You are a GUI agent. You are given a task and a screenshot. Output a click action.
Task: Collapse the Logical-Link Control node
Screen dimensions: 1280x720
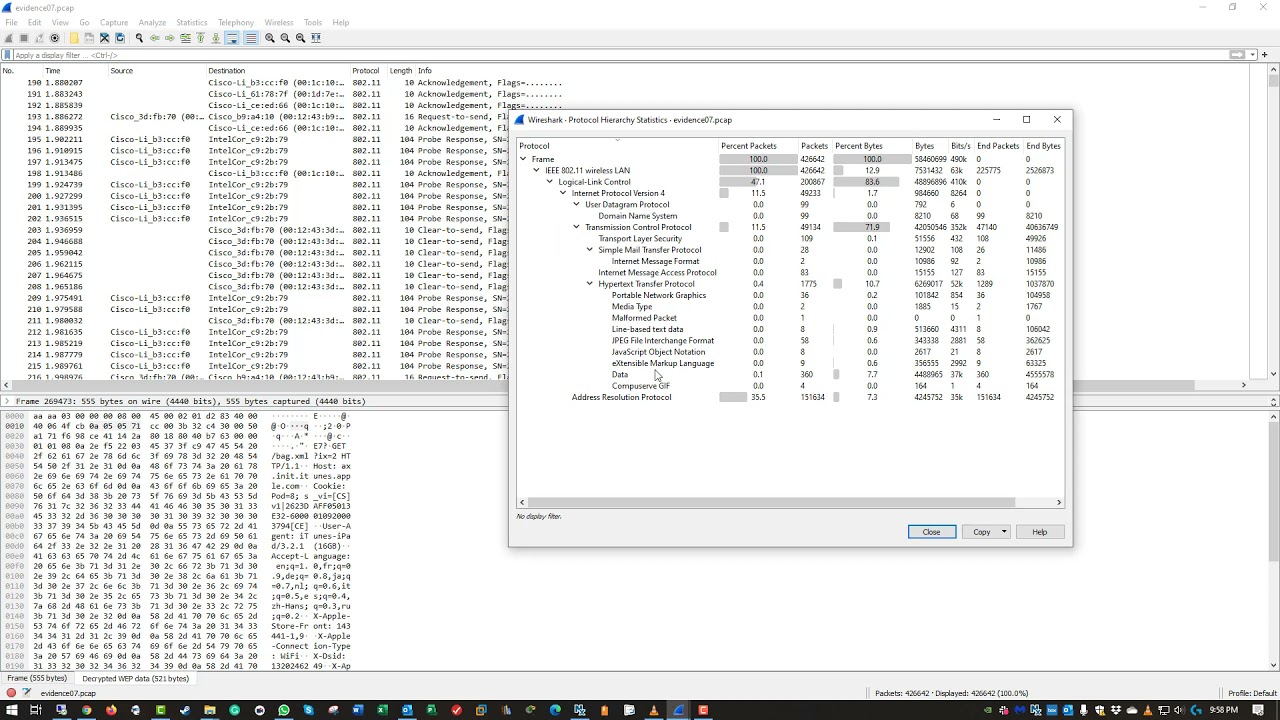pos(549,182)
